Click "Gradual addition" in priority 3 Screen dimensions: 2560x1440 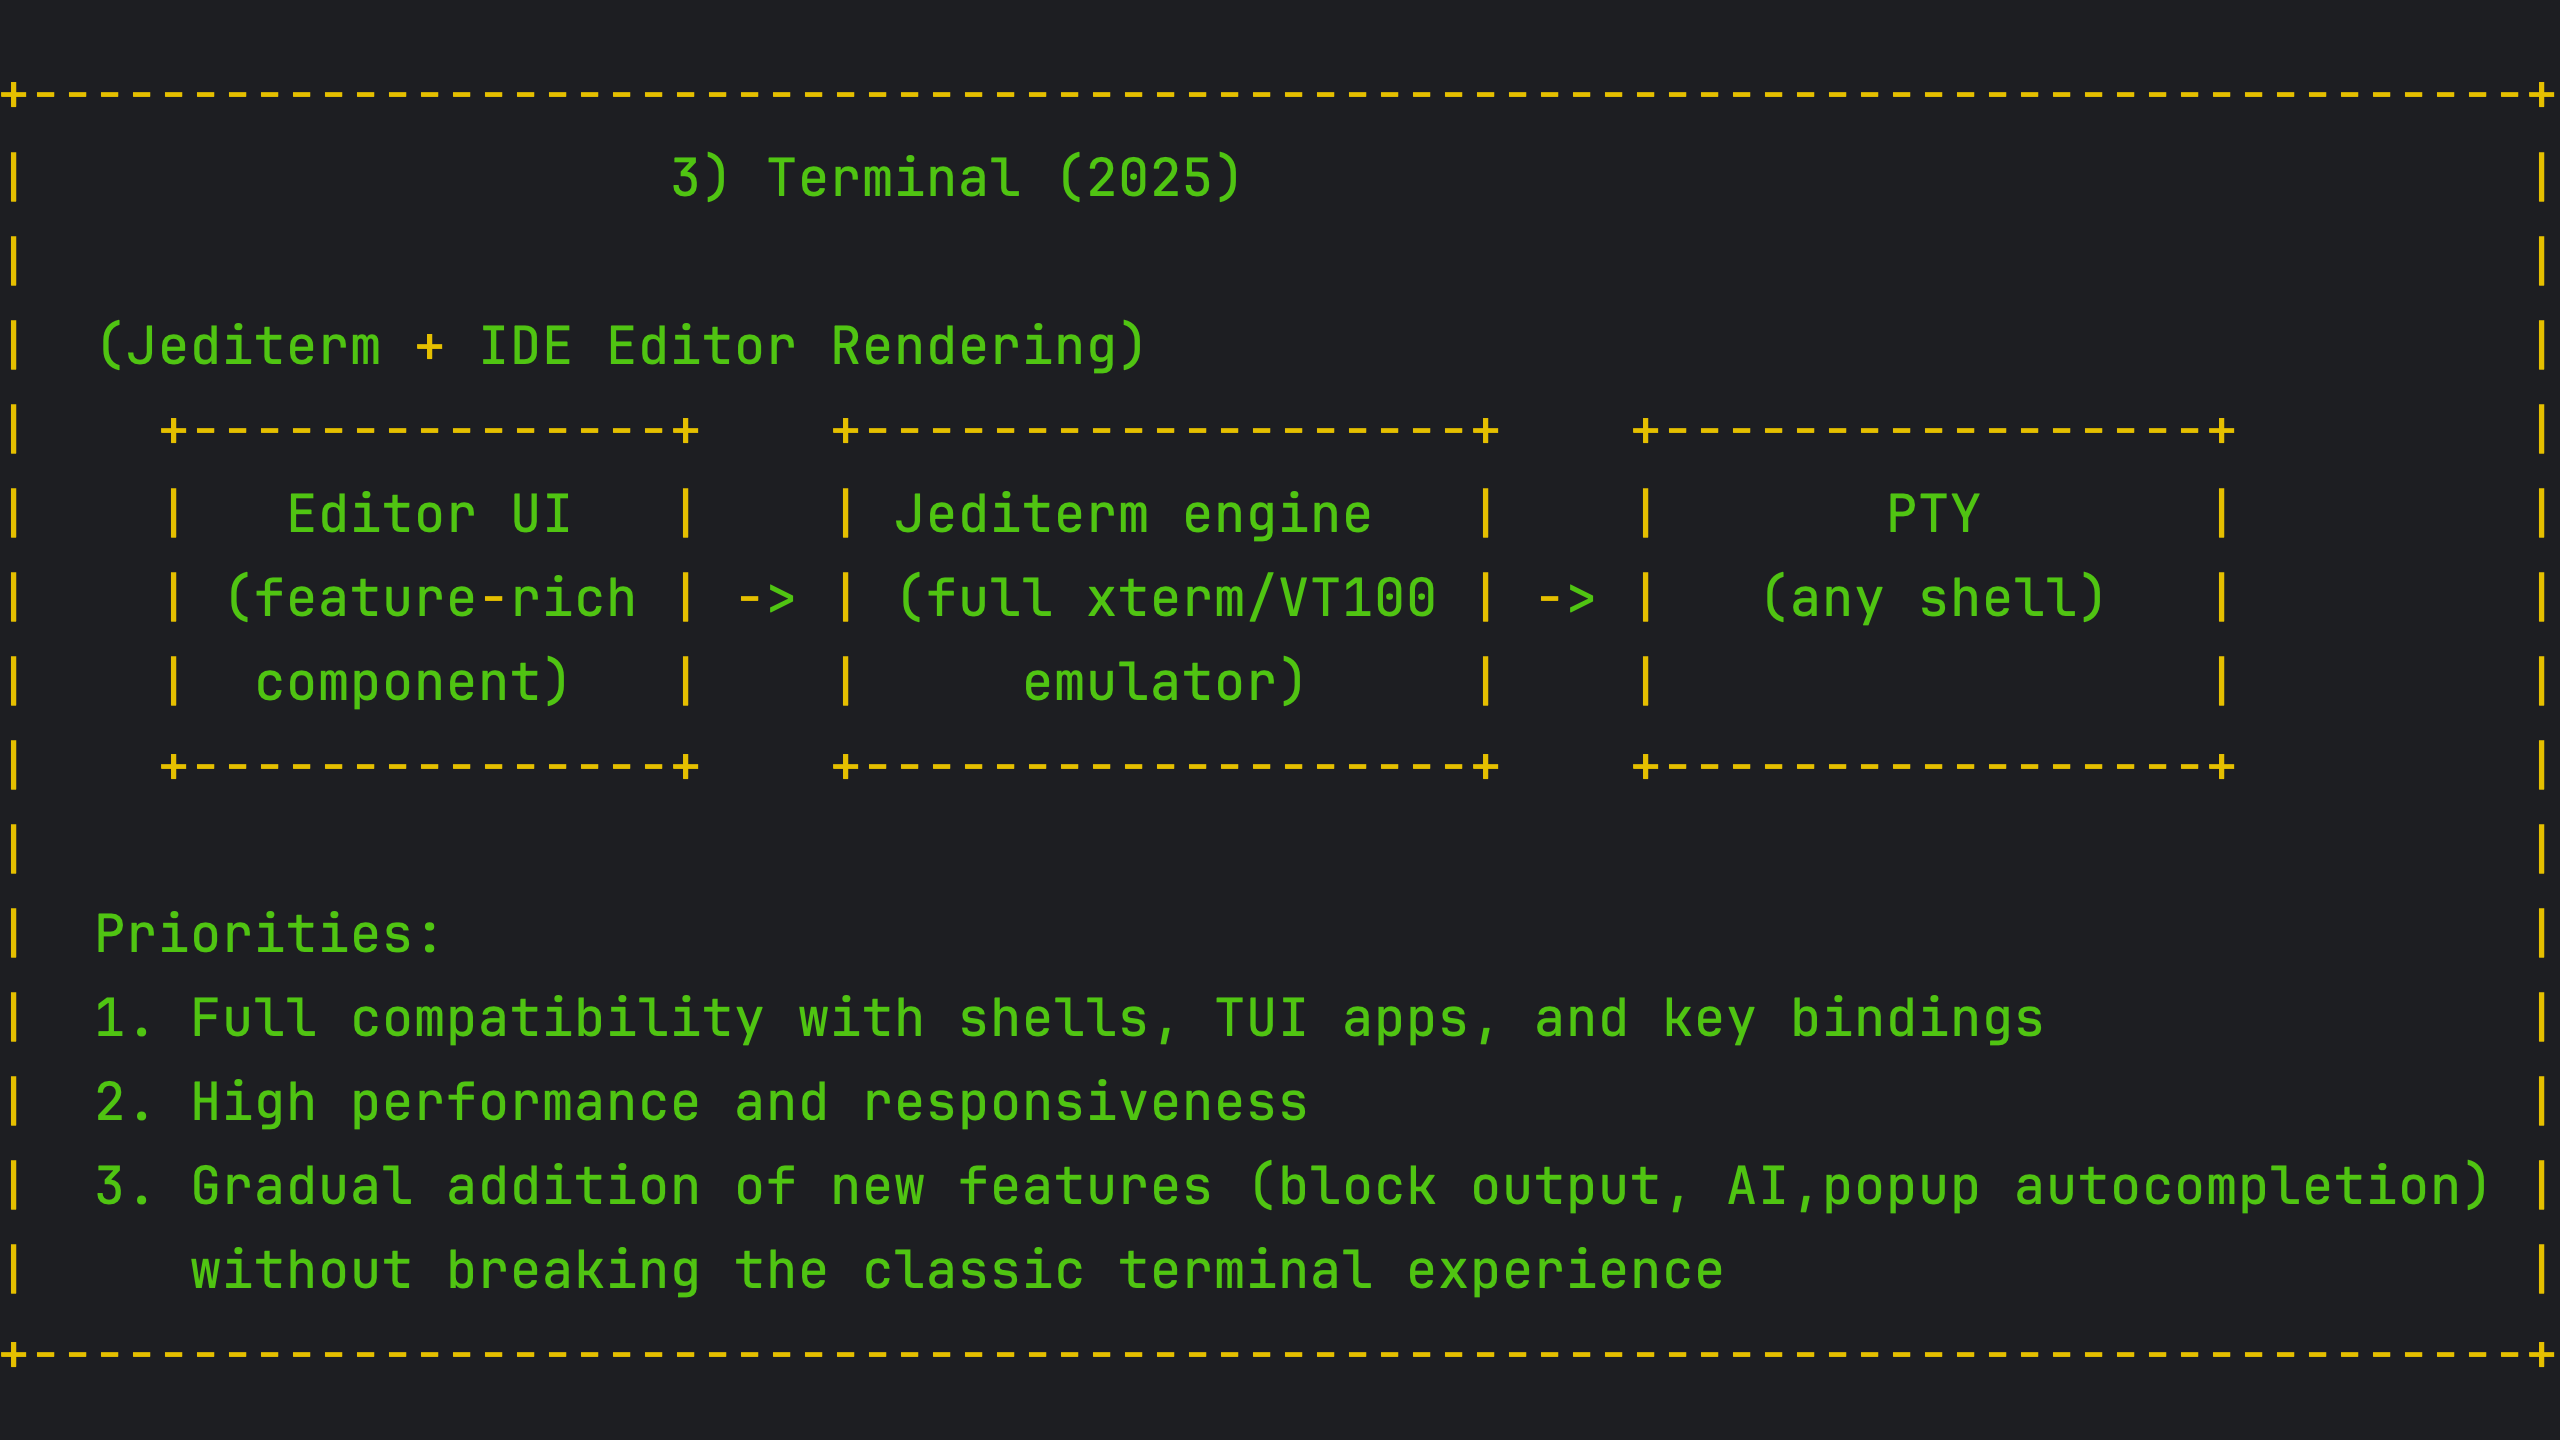pyautogui.click(x=445, y=1187)
